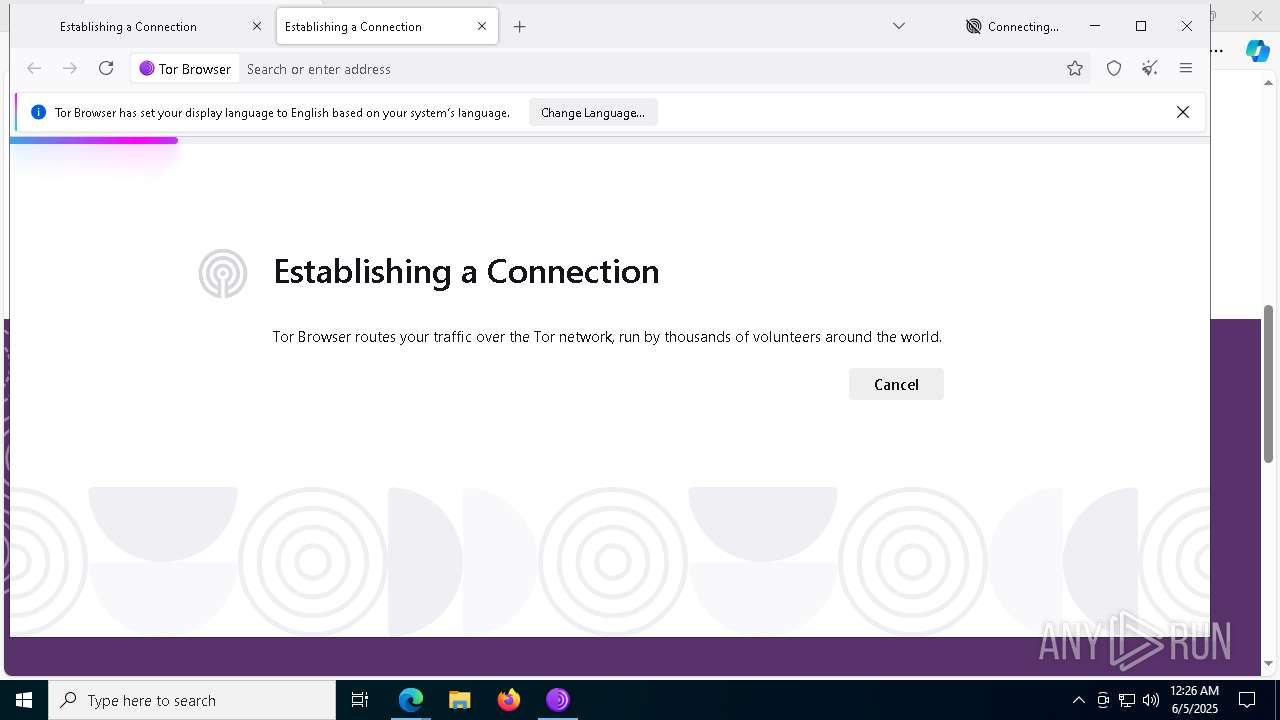This screenshot has width=1280, height=720.
Task: Open the volume control icon
Action: tap(1151, 700)
